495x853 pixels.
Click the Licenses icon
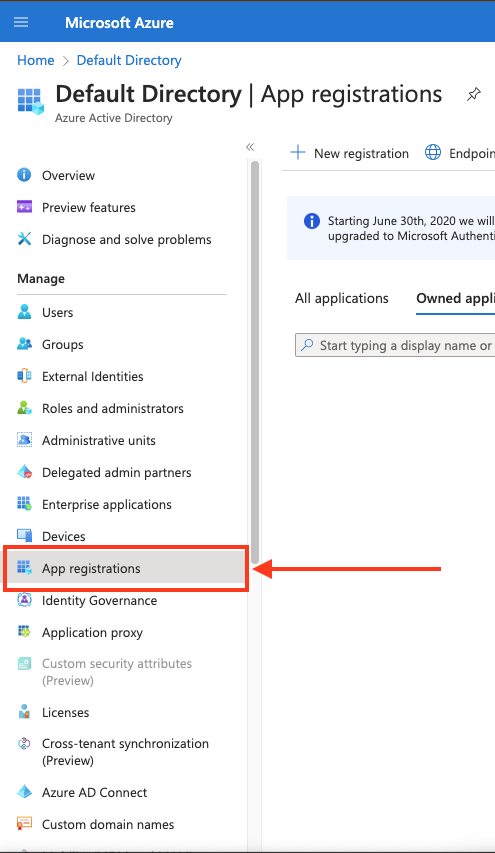pyautogui.click(x=24, y=712)
